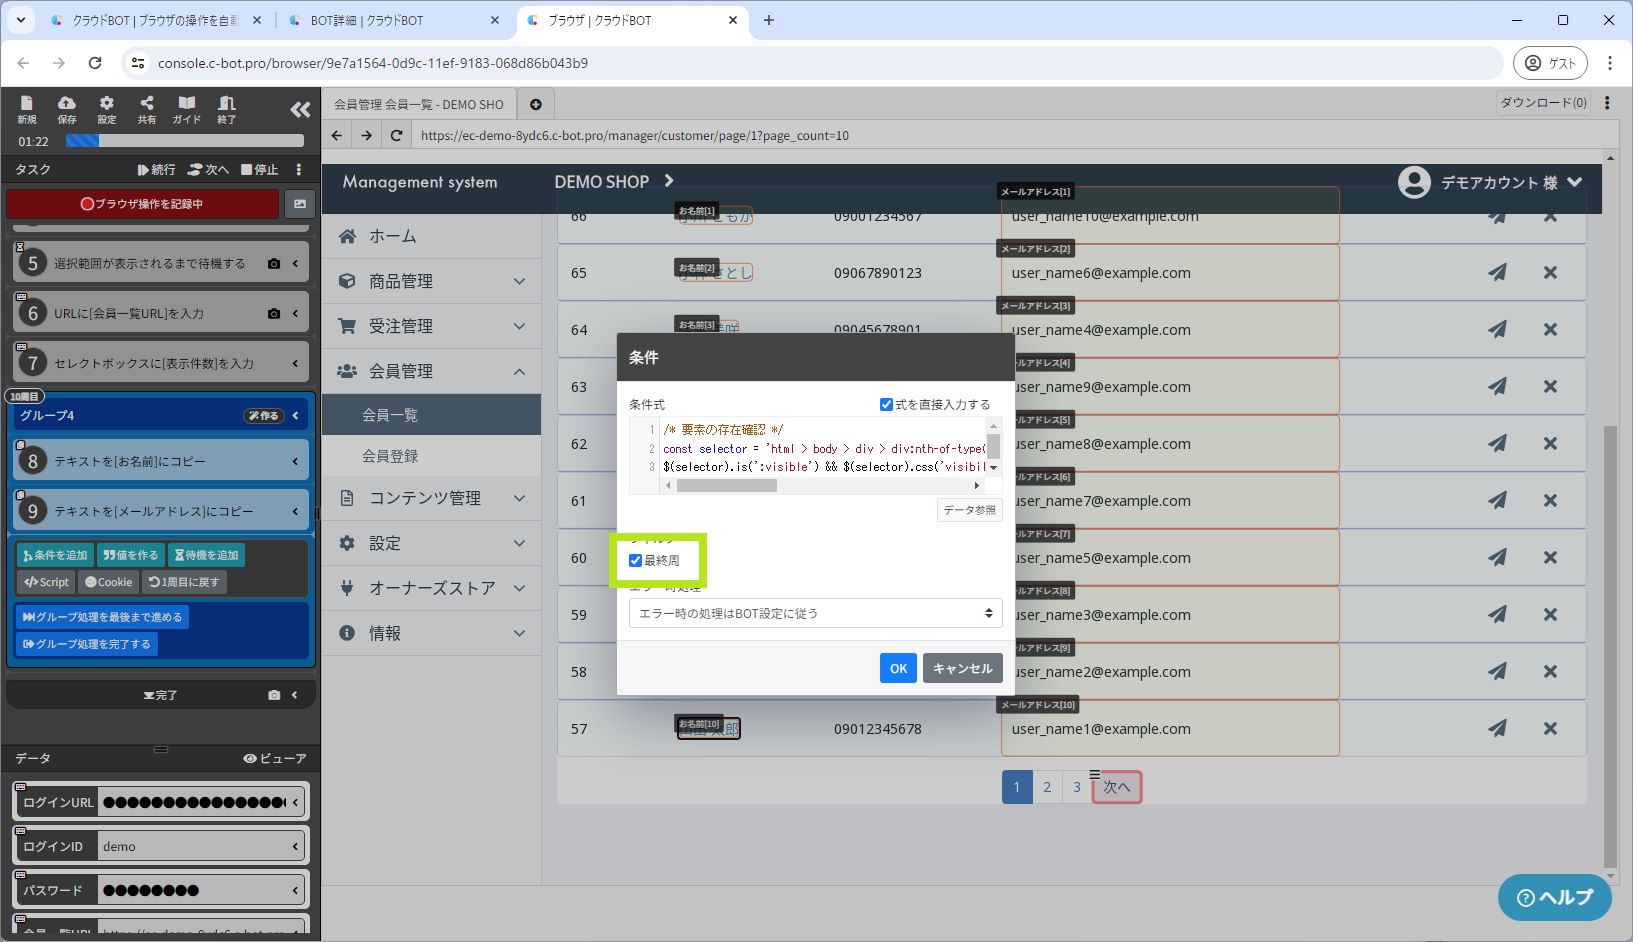The width and height of the screenshot is (1633, 942).
Task: Expand the 受注管理 menu
Action: [x=432, y=326]
